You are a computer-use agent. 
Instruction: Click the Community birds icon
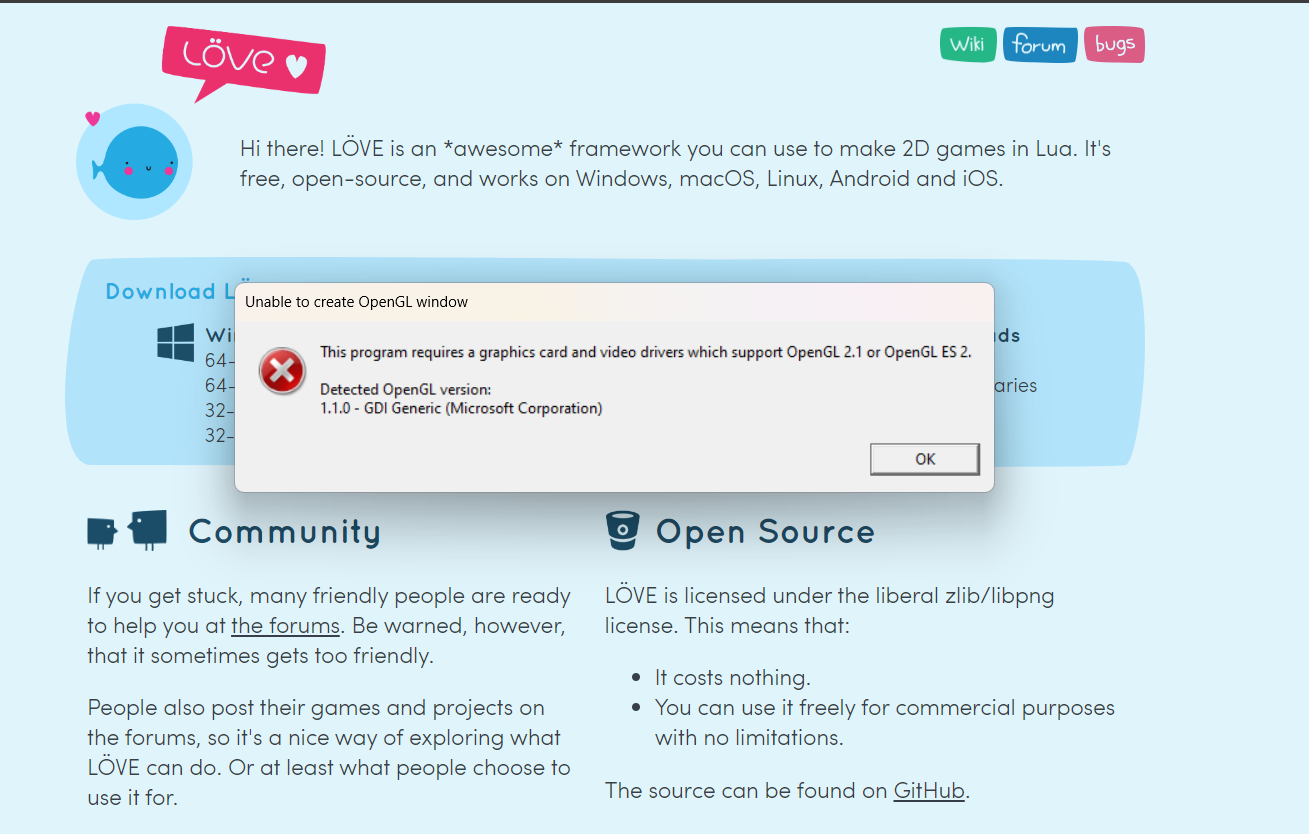click(x=127, y=530)
